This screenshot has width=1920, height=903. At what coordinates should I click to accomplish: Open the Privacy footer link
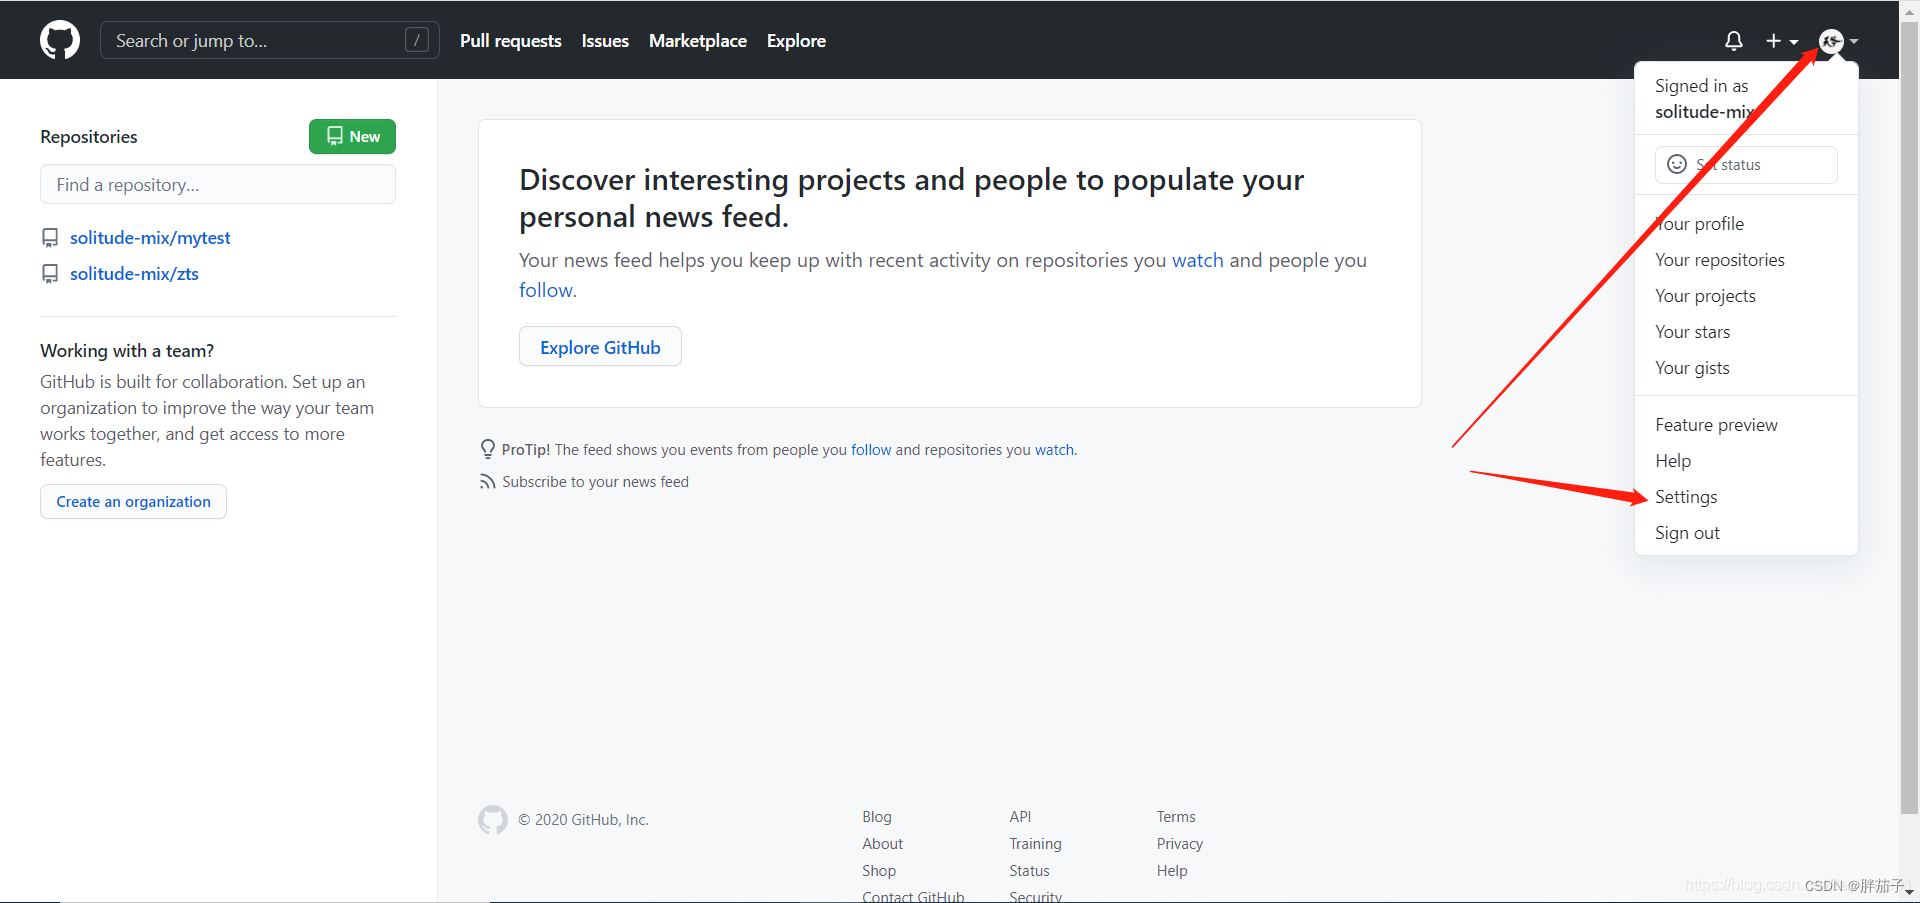click(1180, 844)
